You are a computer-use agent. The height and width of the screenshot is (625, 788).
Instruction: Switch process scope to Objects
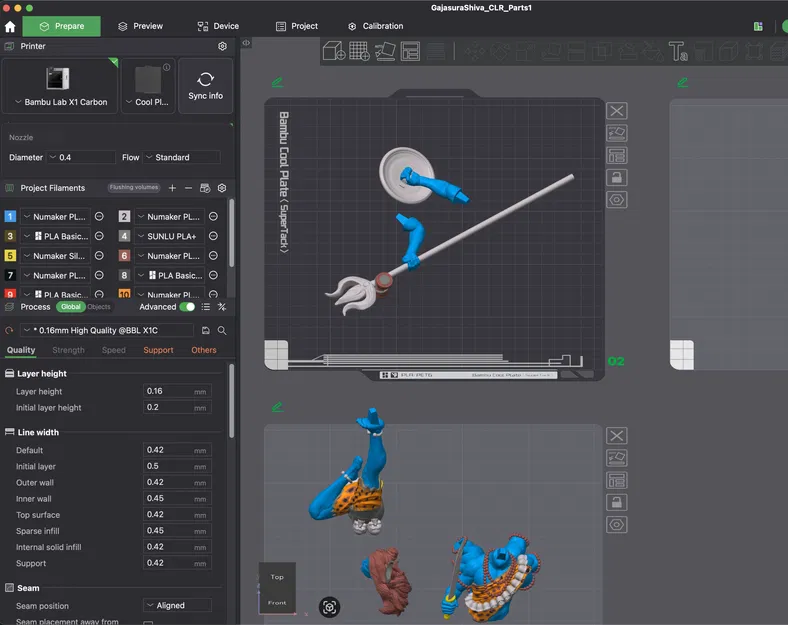[99, 306]
